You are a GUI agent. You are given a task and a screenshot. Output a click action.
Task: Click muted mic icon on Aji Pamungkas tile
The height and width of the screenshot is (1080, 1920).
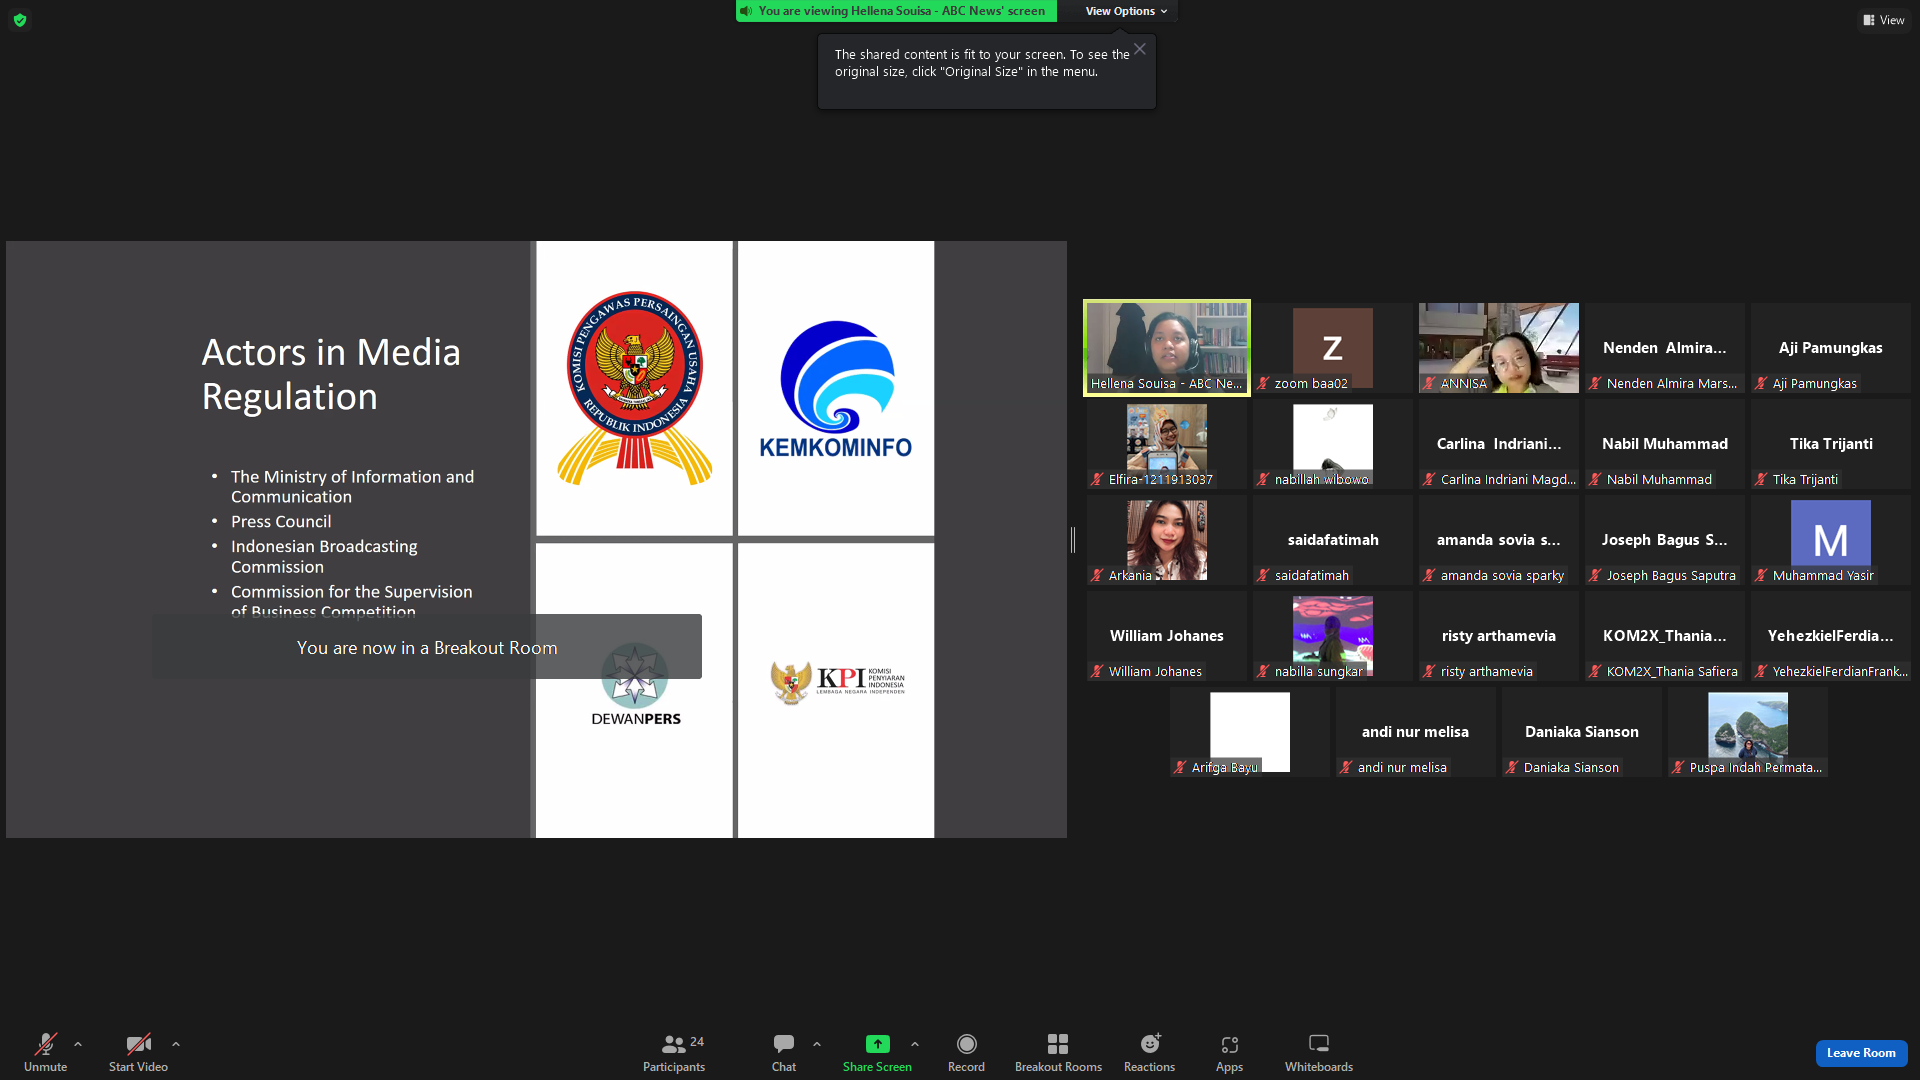(x=1761, y=383)
